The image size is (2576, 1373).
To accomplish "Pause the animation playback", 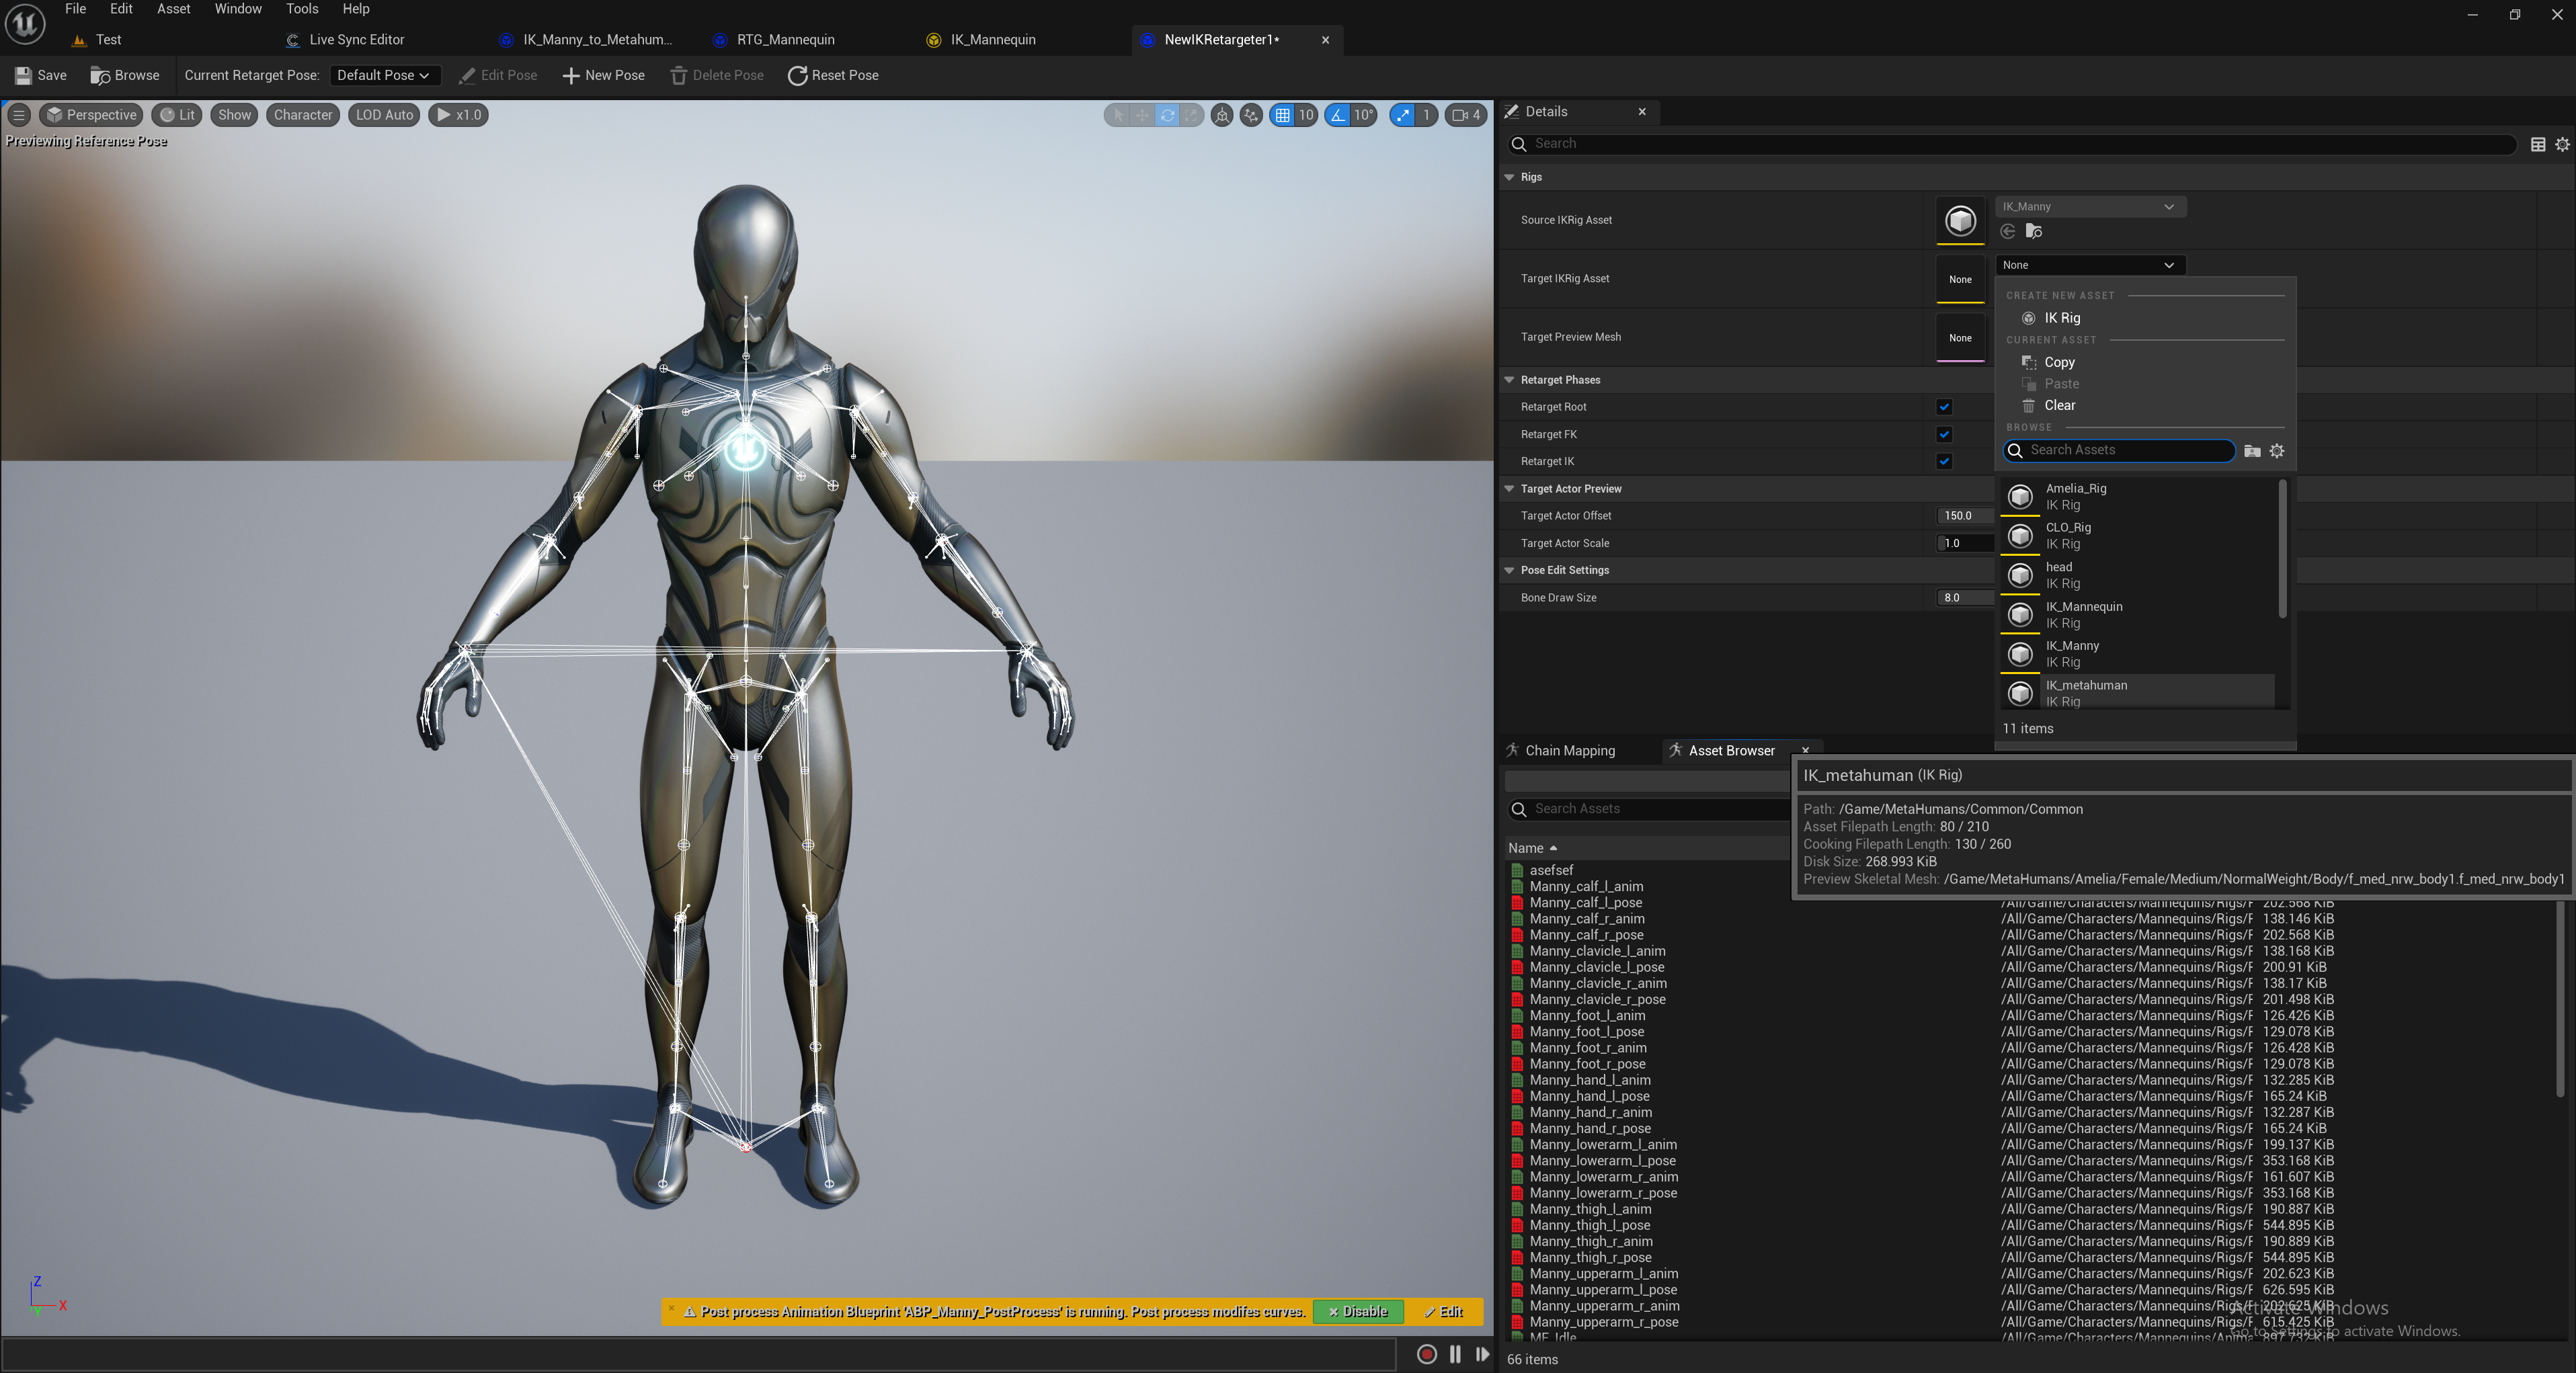I will pos(1455,1355).
